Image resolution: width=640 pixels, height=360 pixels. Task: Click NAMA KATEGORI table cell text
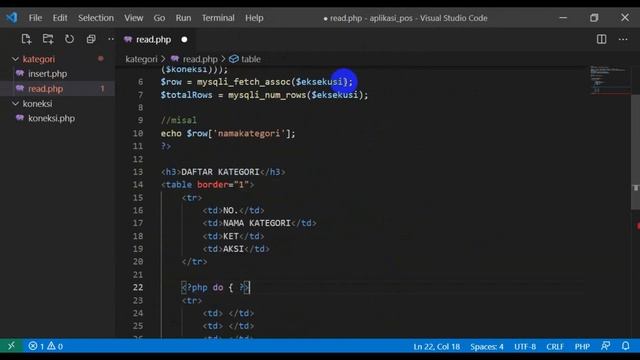point(257,223)
